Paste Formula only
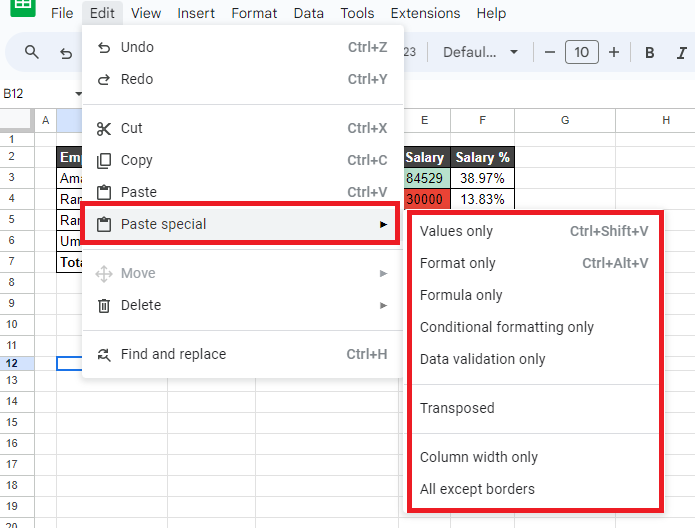This screenshot has width=695, height=528. 534,295
